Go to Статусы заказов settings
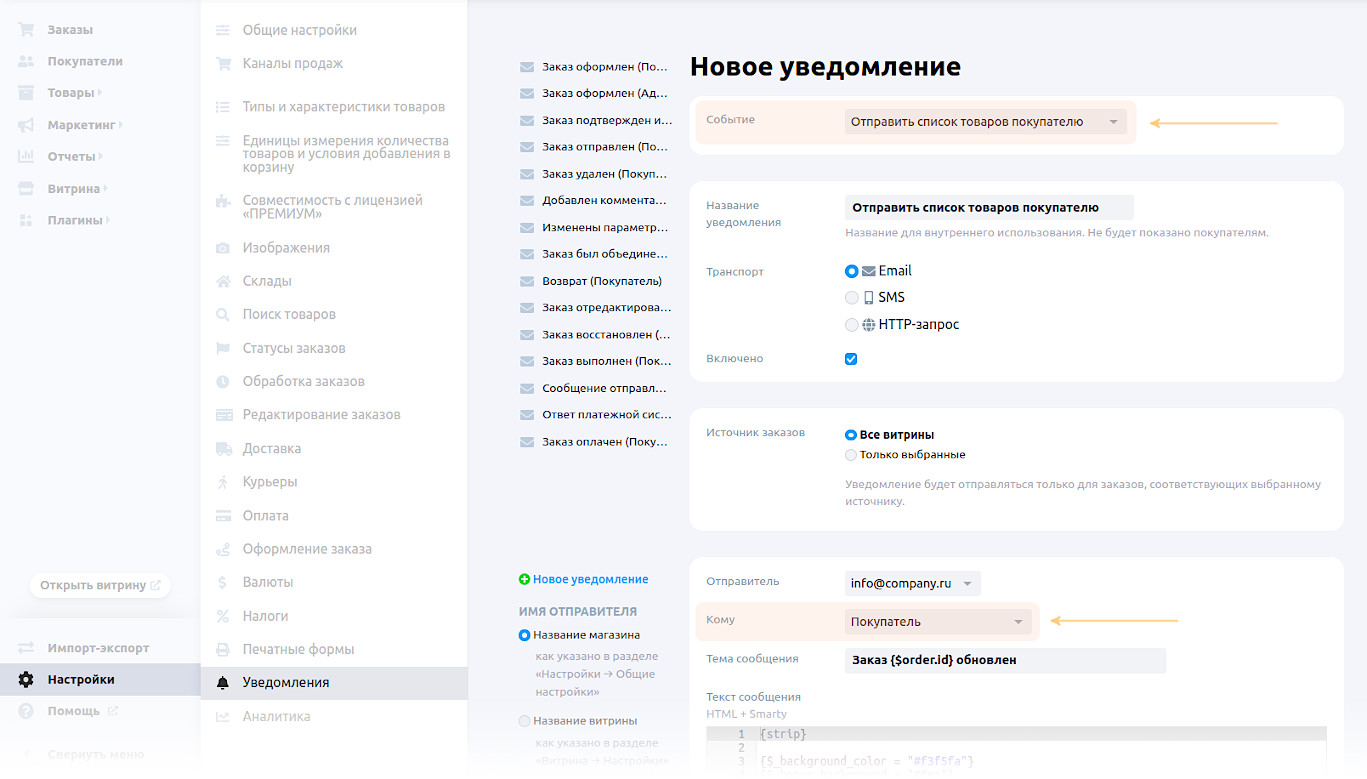 click(293, 349)
